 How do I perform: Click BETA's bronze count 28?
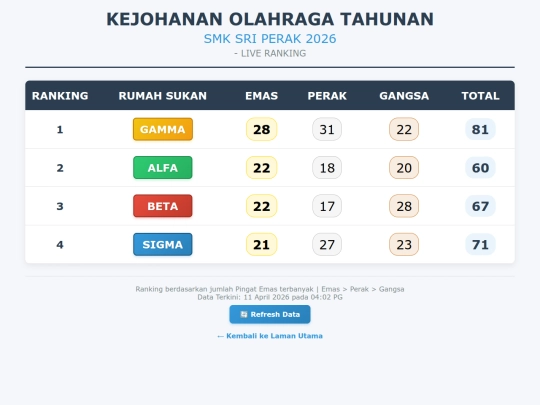click(x=404, y=206)
